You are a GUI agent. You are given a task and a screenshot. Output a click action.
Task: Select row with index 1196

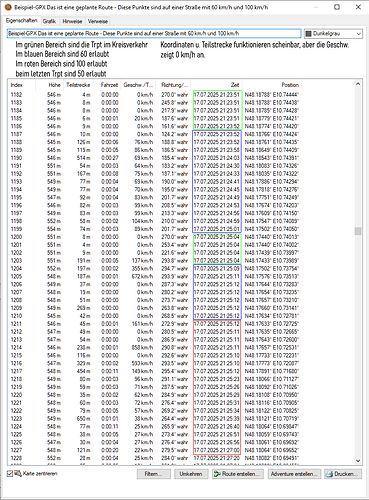point(155,205)
